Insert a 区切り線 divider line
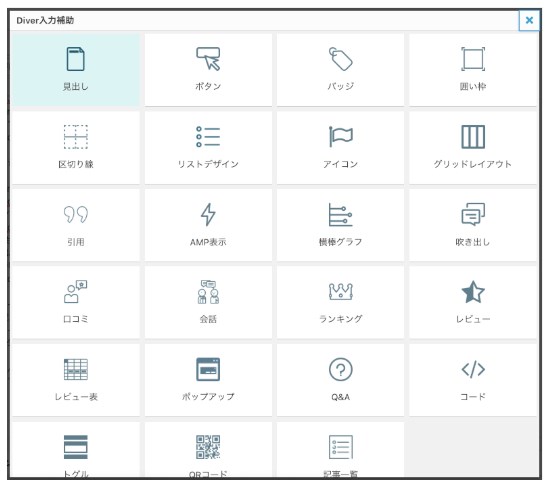This screenshot has width=548, height=481. 75,148
